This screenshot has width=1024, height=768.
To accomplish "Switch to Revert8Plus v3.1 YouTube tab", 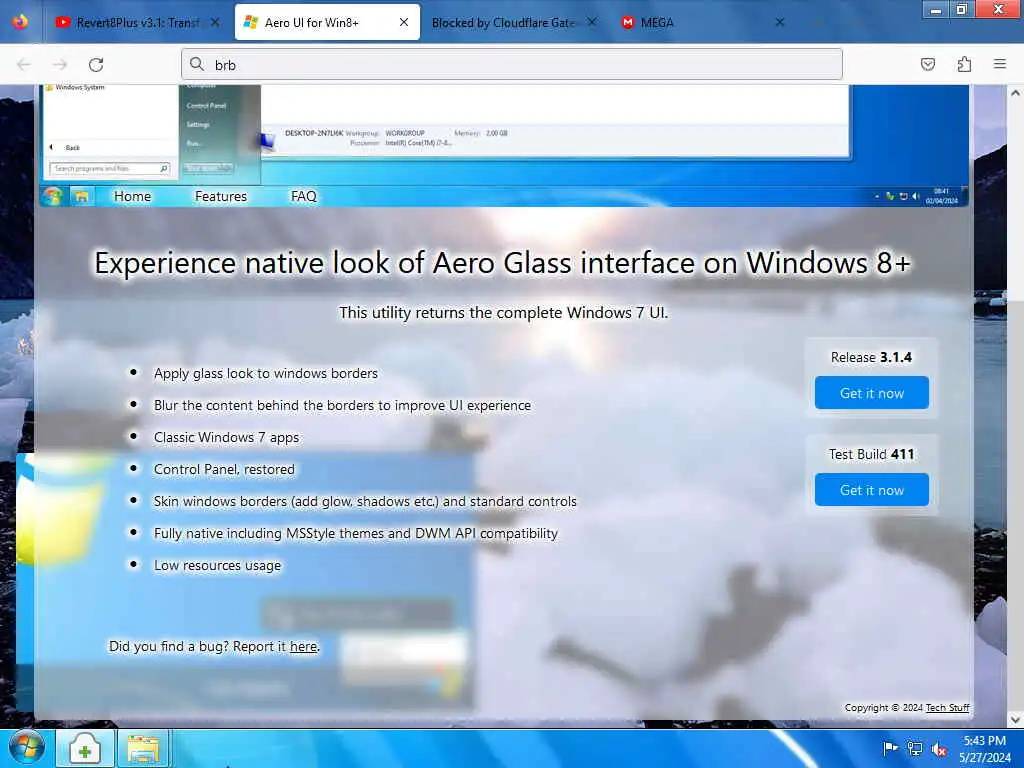I will (x=138, y=22).
